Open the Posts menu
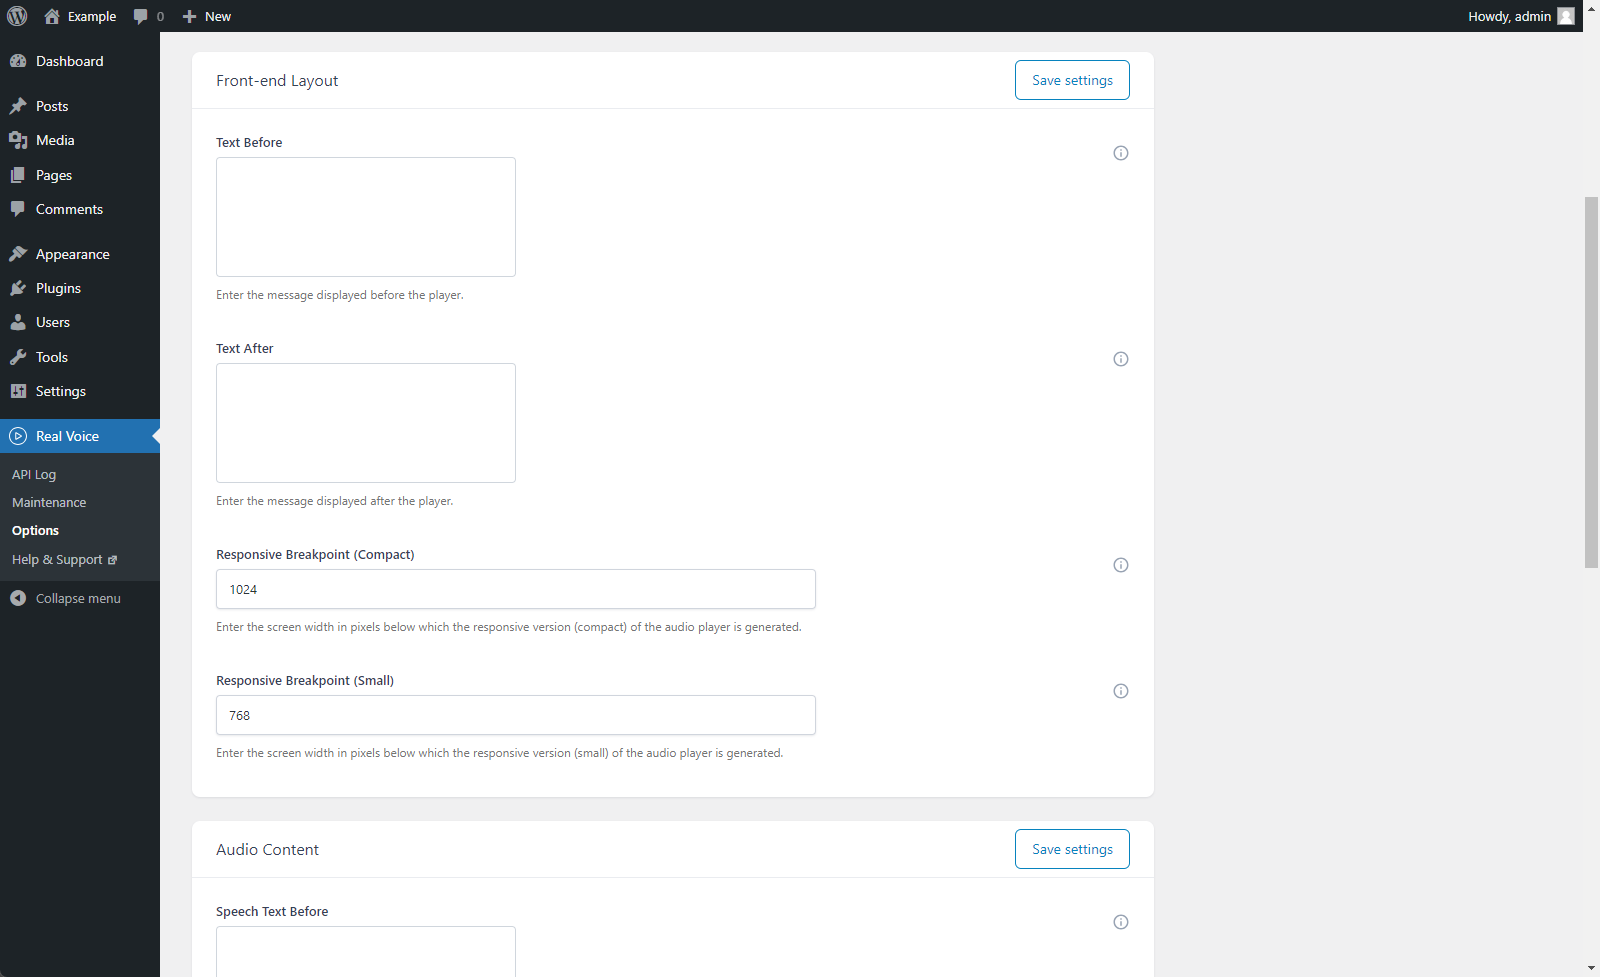 [80, 106]
